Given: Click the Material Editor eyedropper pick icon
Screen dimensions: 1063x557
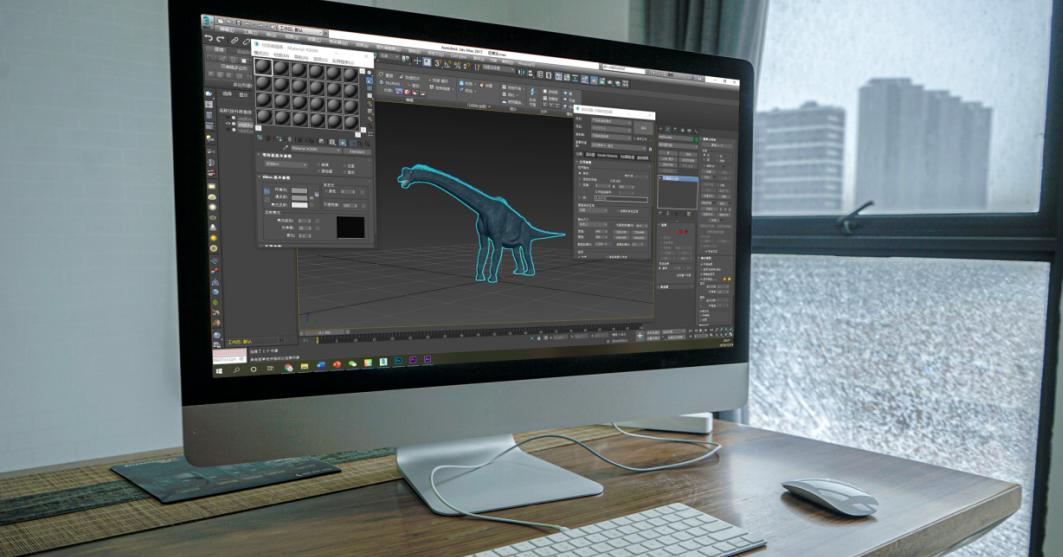Looking at the screenshot, I should (x=285, y=147).
